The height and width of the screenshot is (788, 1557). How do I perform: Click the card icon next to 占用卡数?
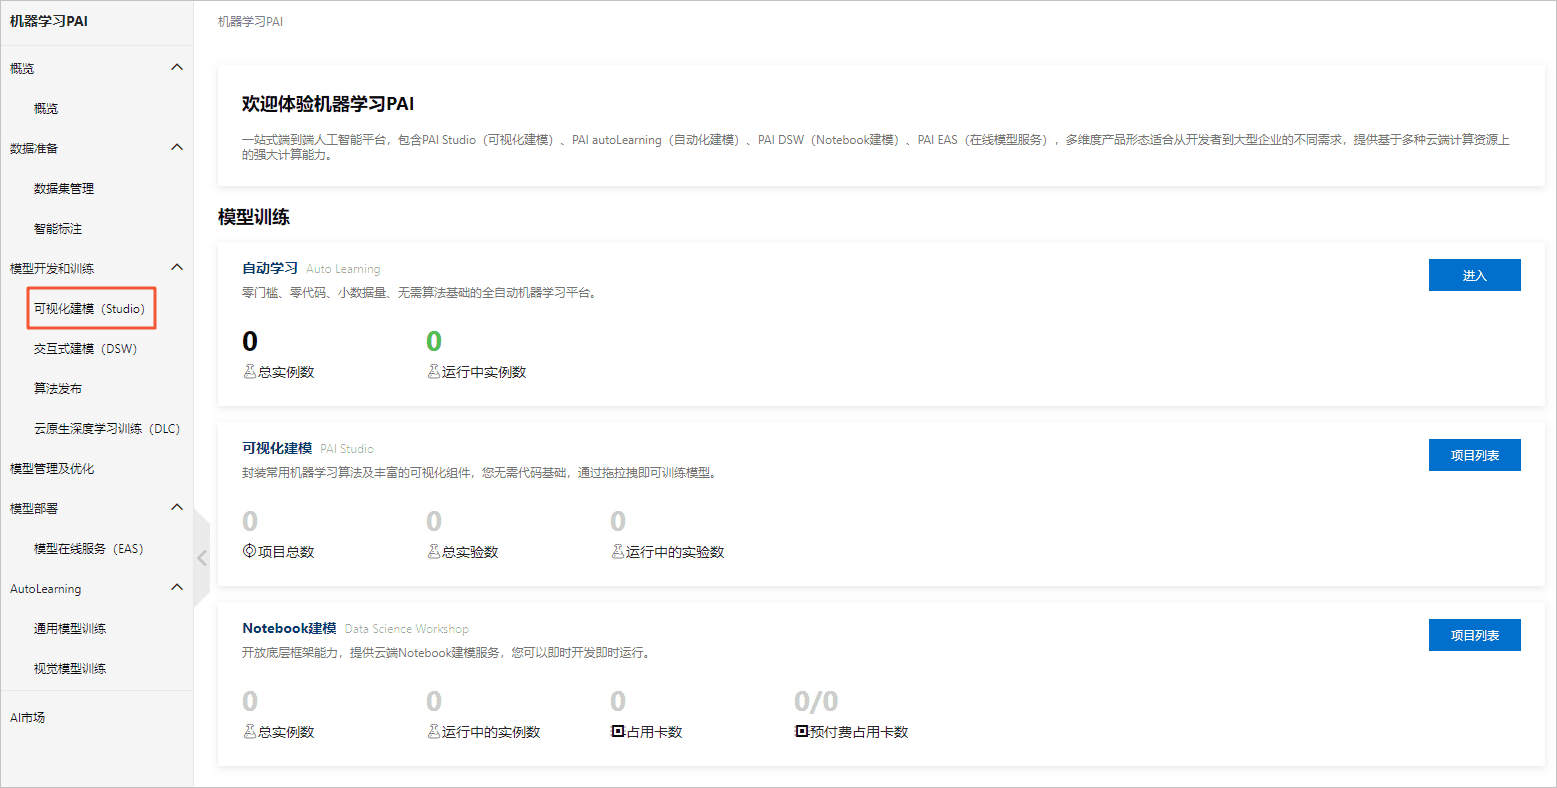617,731
